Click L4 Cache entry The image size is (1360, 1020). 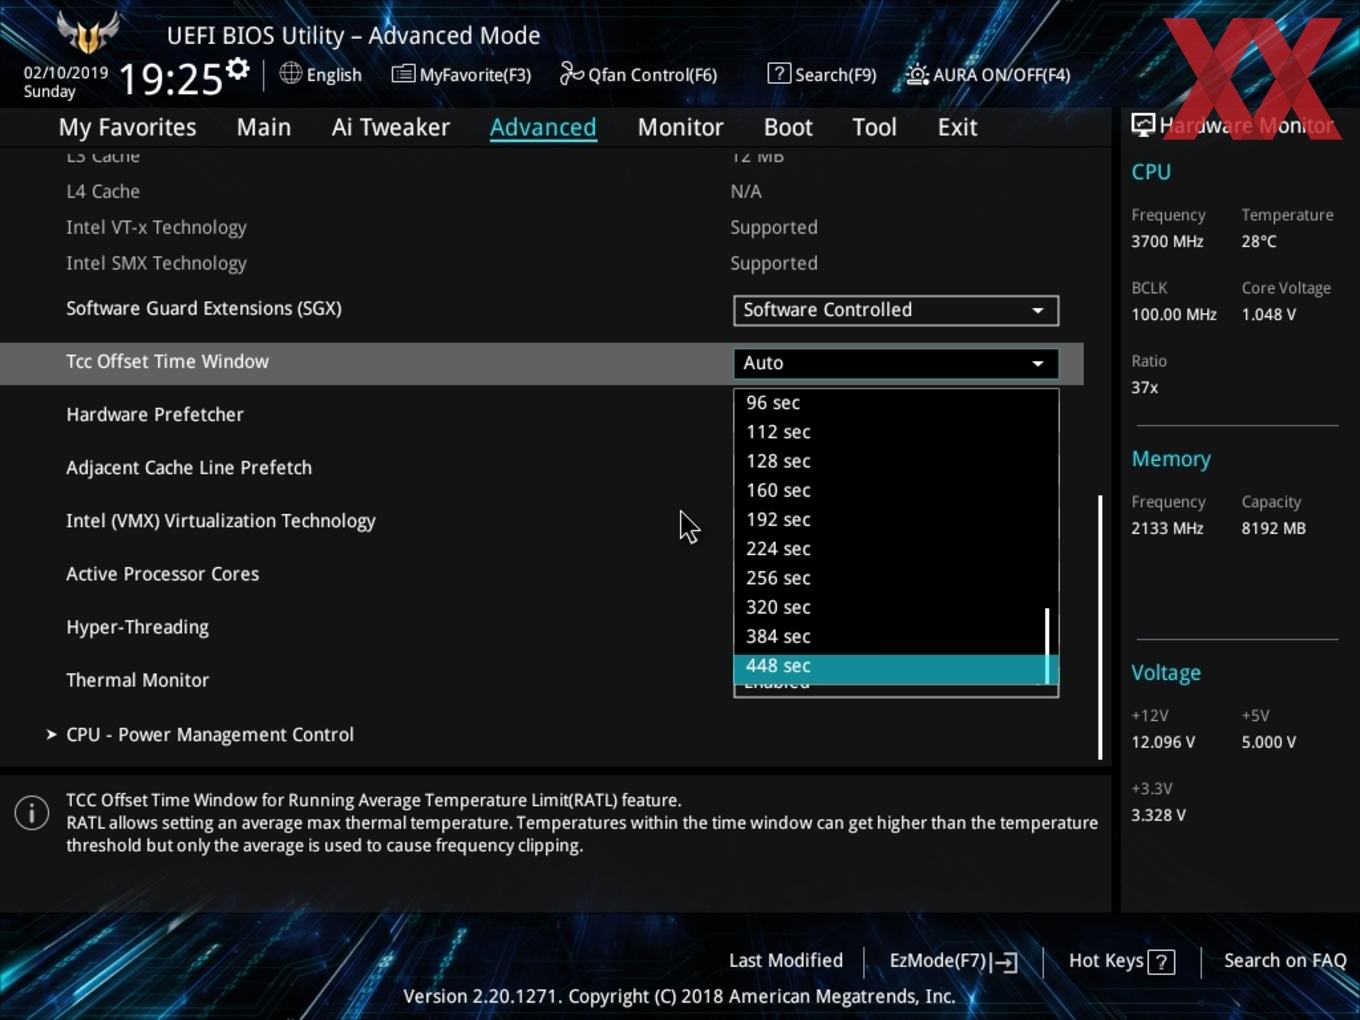click(x=103, y=191)
